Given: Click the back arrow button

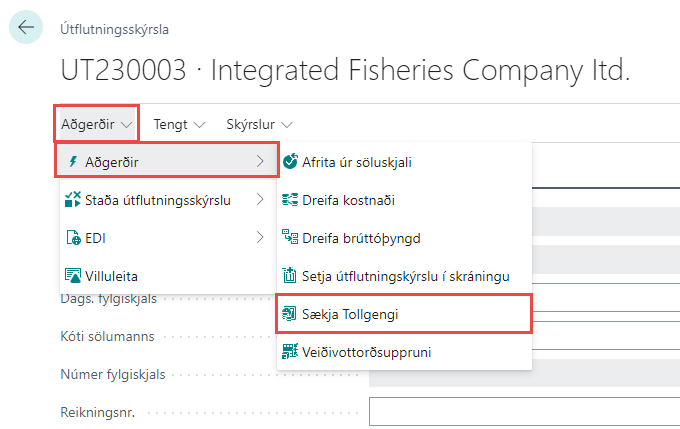Looking at the screenshot, I should pyautogui.click(x=26, y=27).
